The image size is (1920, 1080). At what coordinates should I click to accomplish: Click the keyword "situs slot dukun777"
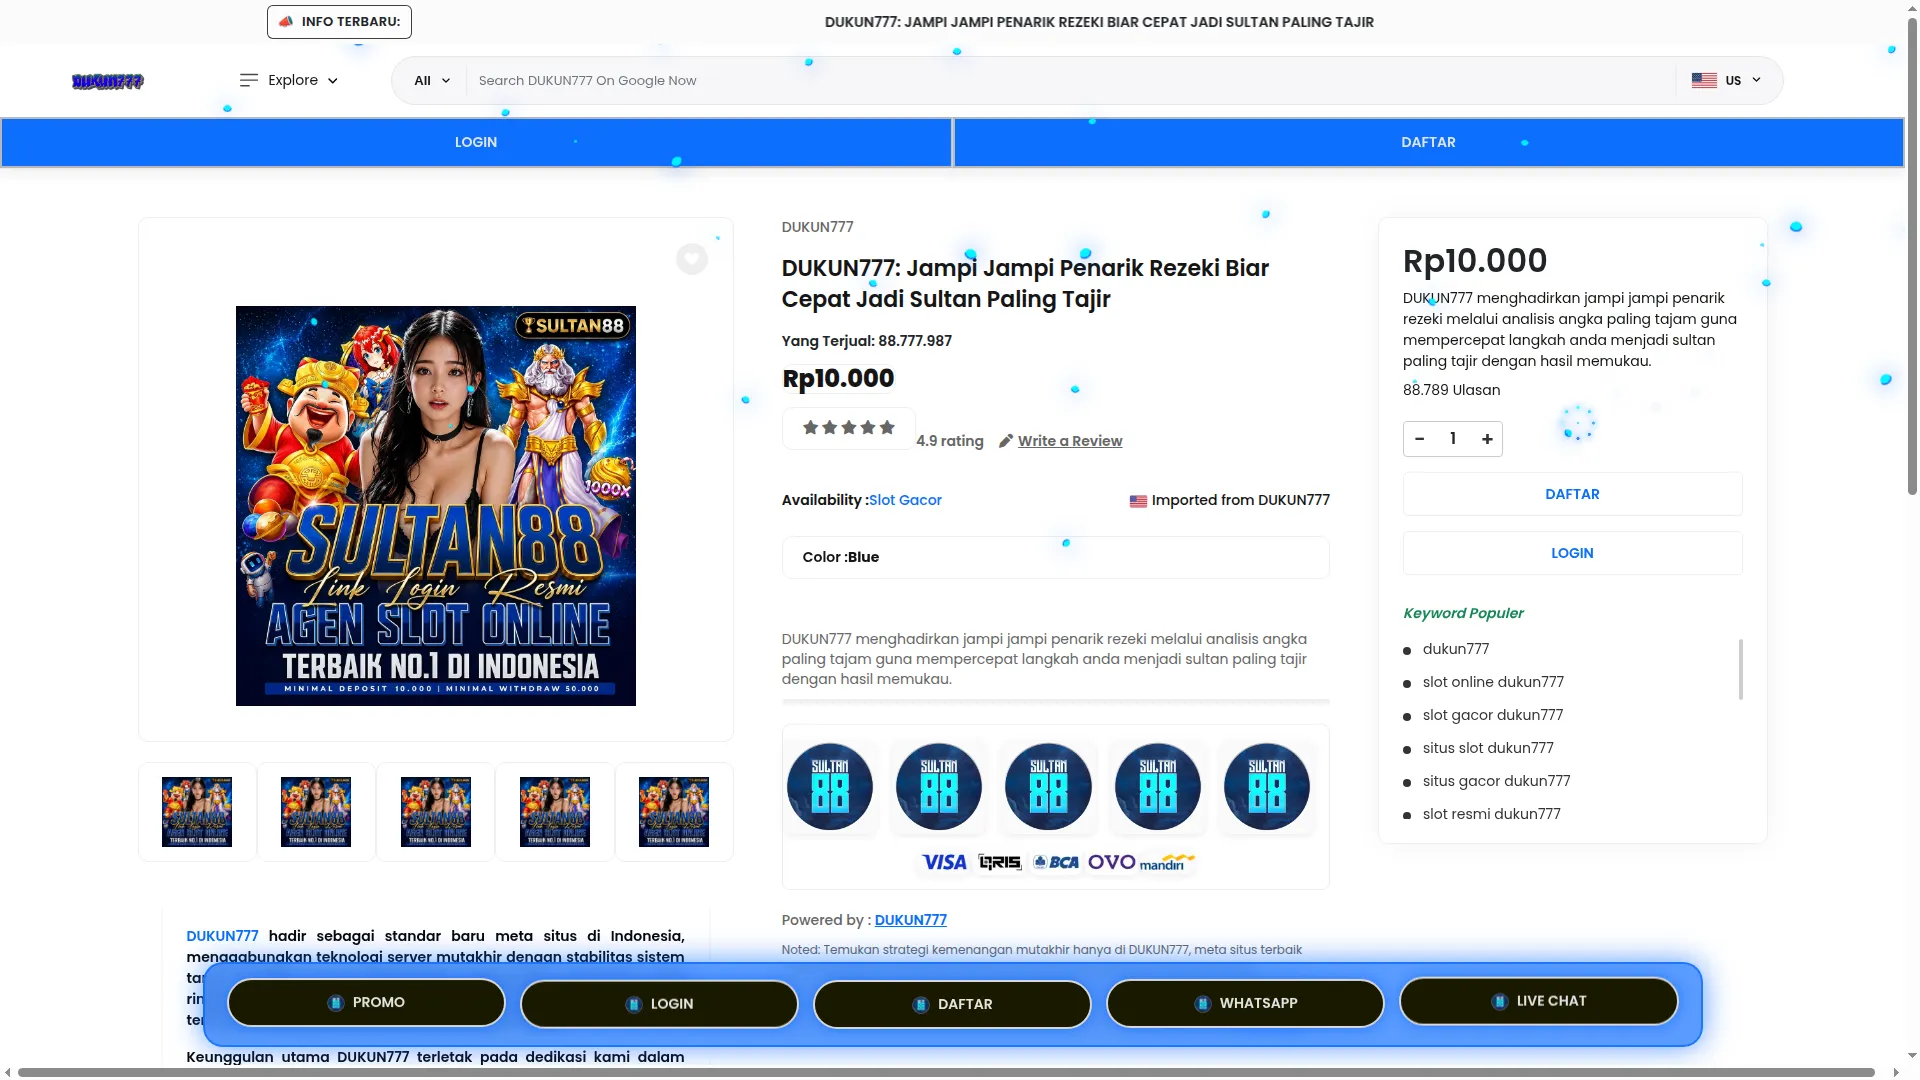click(x=1488, y=748)
